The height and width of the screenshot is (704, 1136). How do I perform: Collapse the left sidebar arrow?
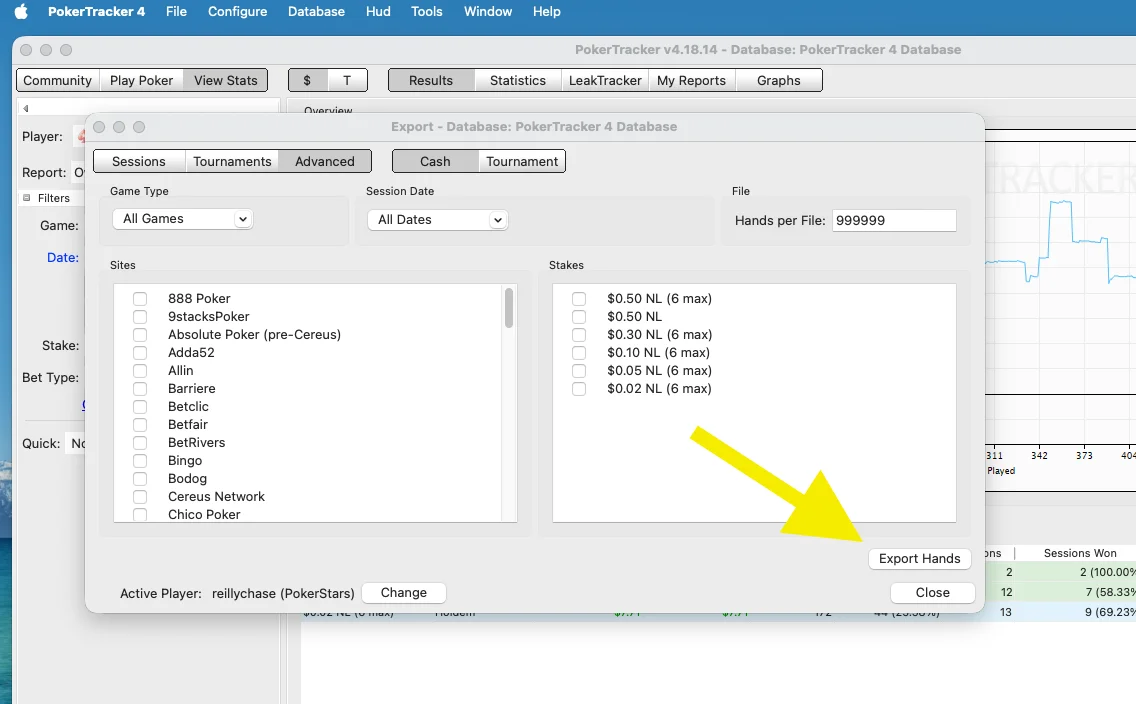26,109
